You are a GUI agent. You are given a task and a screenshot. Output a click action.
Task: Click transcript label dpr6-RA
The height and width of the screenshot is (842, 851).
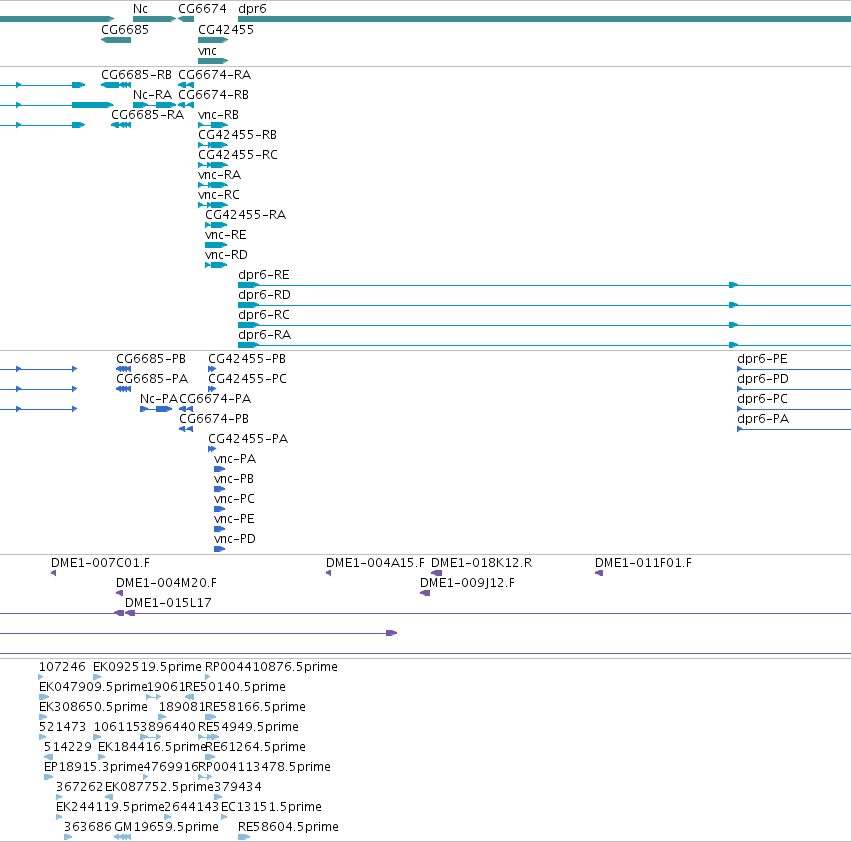[264, 335]
